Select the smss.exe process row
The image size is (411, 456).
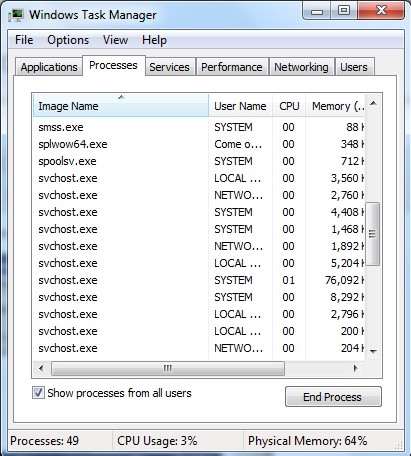click(199, 127)
